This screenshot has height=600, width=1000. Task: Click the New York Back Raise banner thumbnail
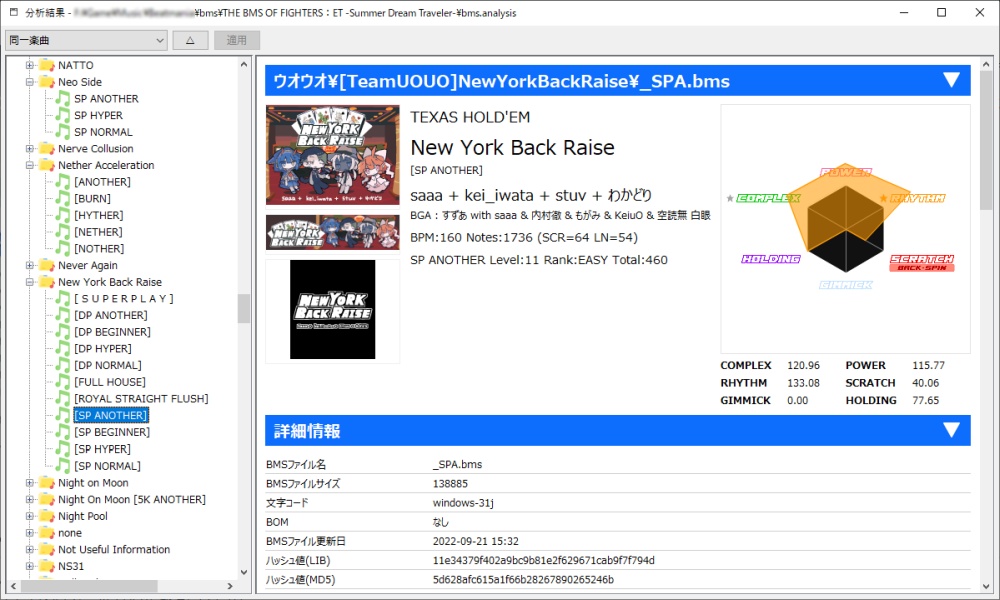click(x=333, y=232)
